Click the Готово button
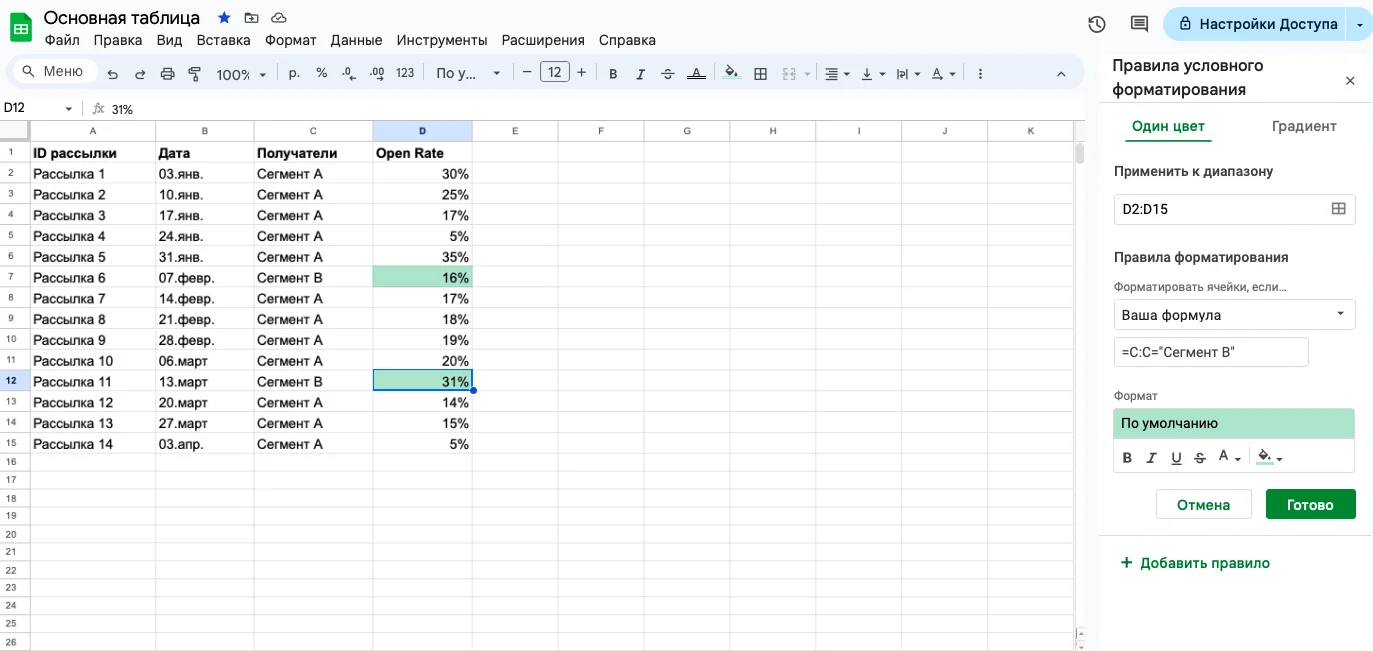The width and height of the screenshot is (1373, 651). pos(1310,504)
